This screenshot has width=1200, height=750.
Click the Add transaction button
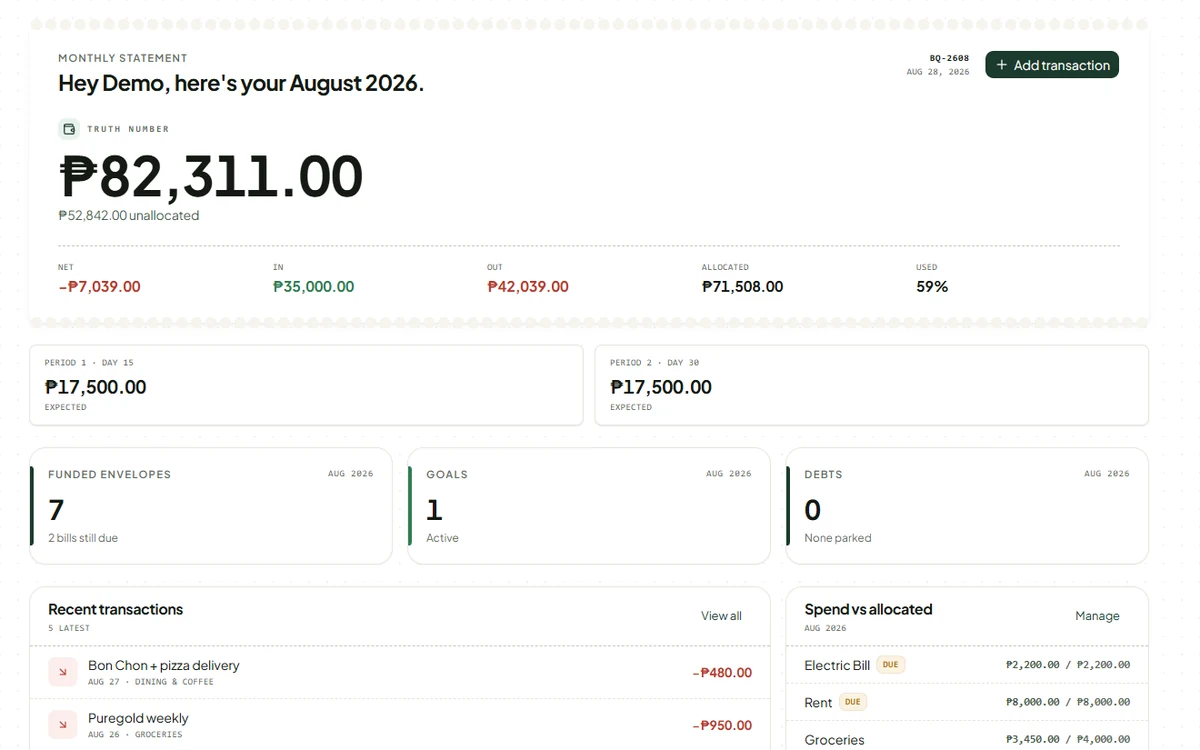[x=1052, y=65]
